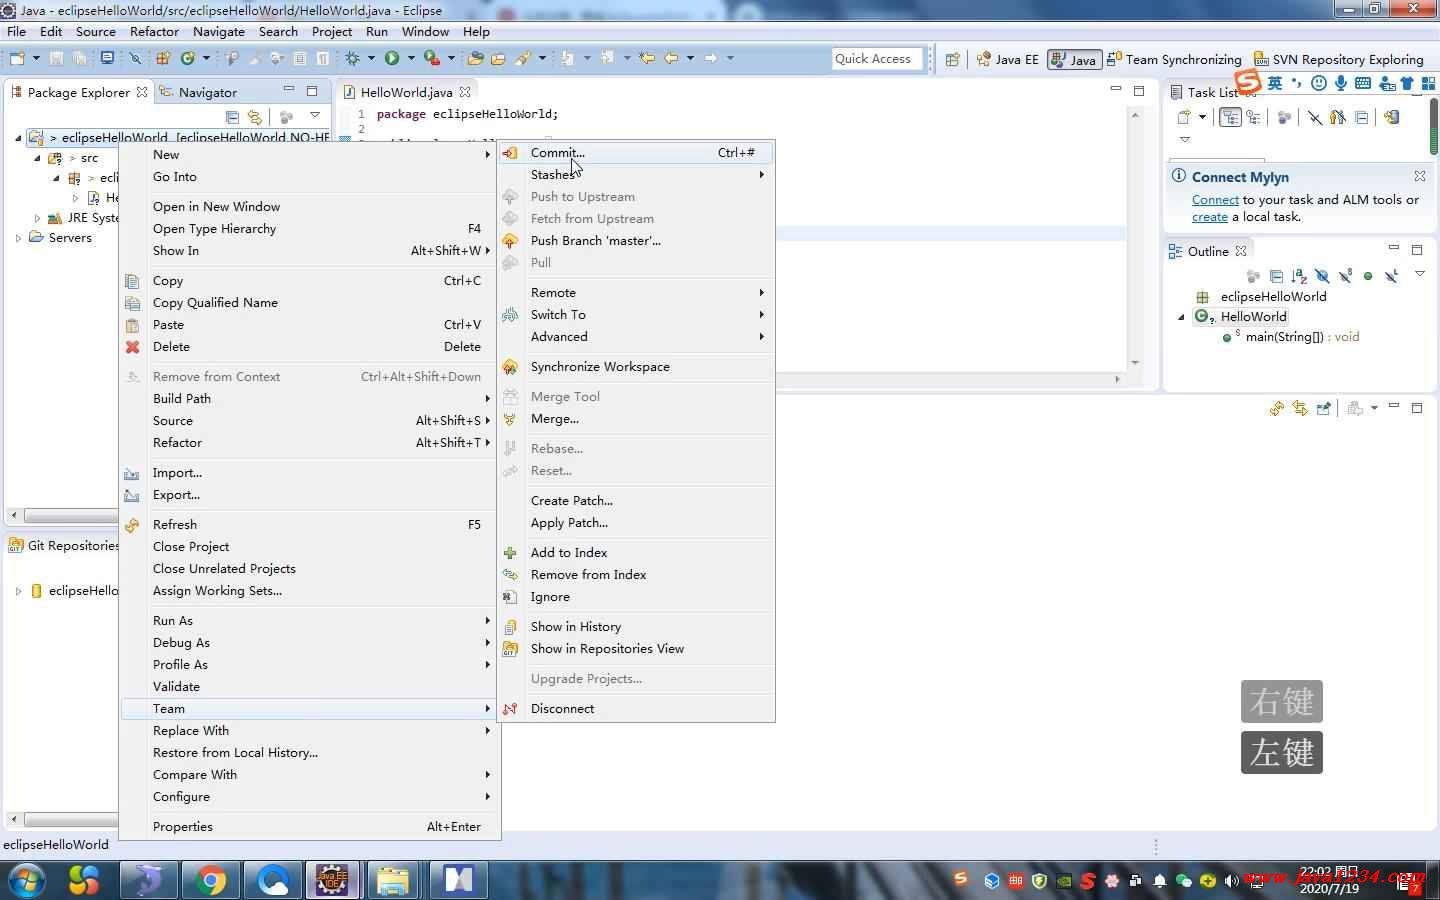Click refresh icon in Git Repositories toolbar
The width and height of the screenshot is (1440, 900).
coord(1277,408)
